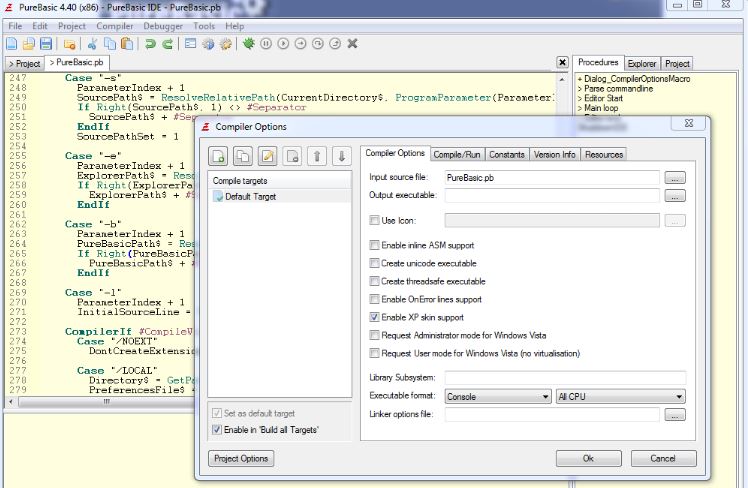Click the debugger Step Out icon
Viewport: 748px width, 488px height.
[x=335, y=44]
